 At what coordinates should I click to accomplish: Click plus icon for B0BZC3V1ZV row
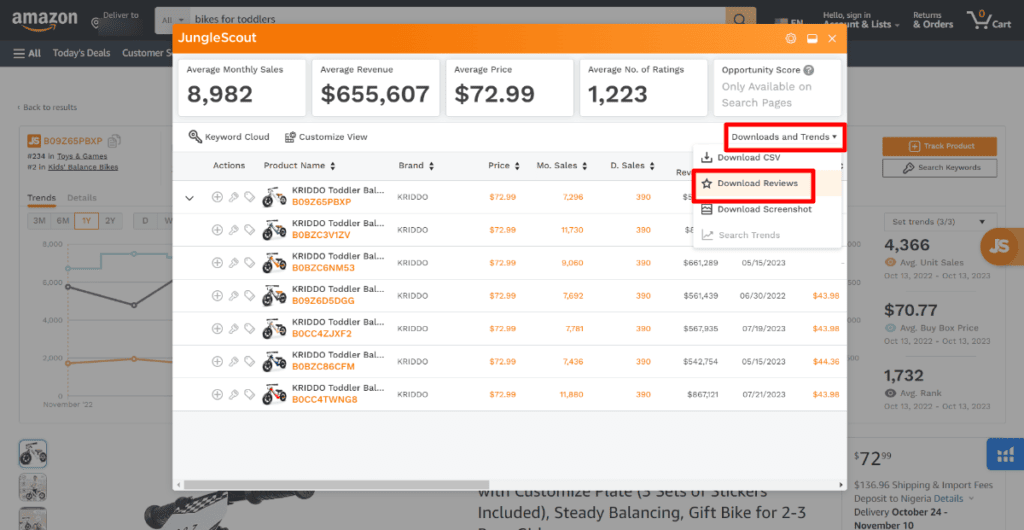(217, 230)
